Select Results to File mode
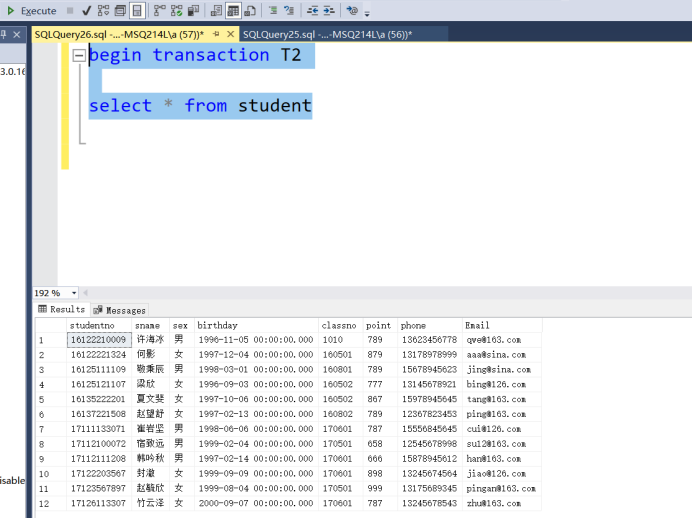 click(250, 11)
